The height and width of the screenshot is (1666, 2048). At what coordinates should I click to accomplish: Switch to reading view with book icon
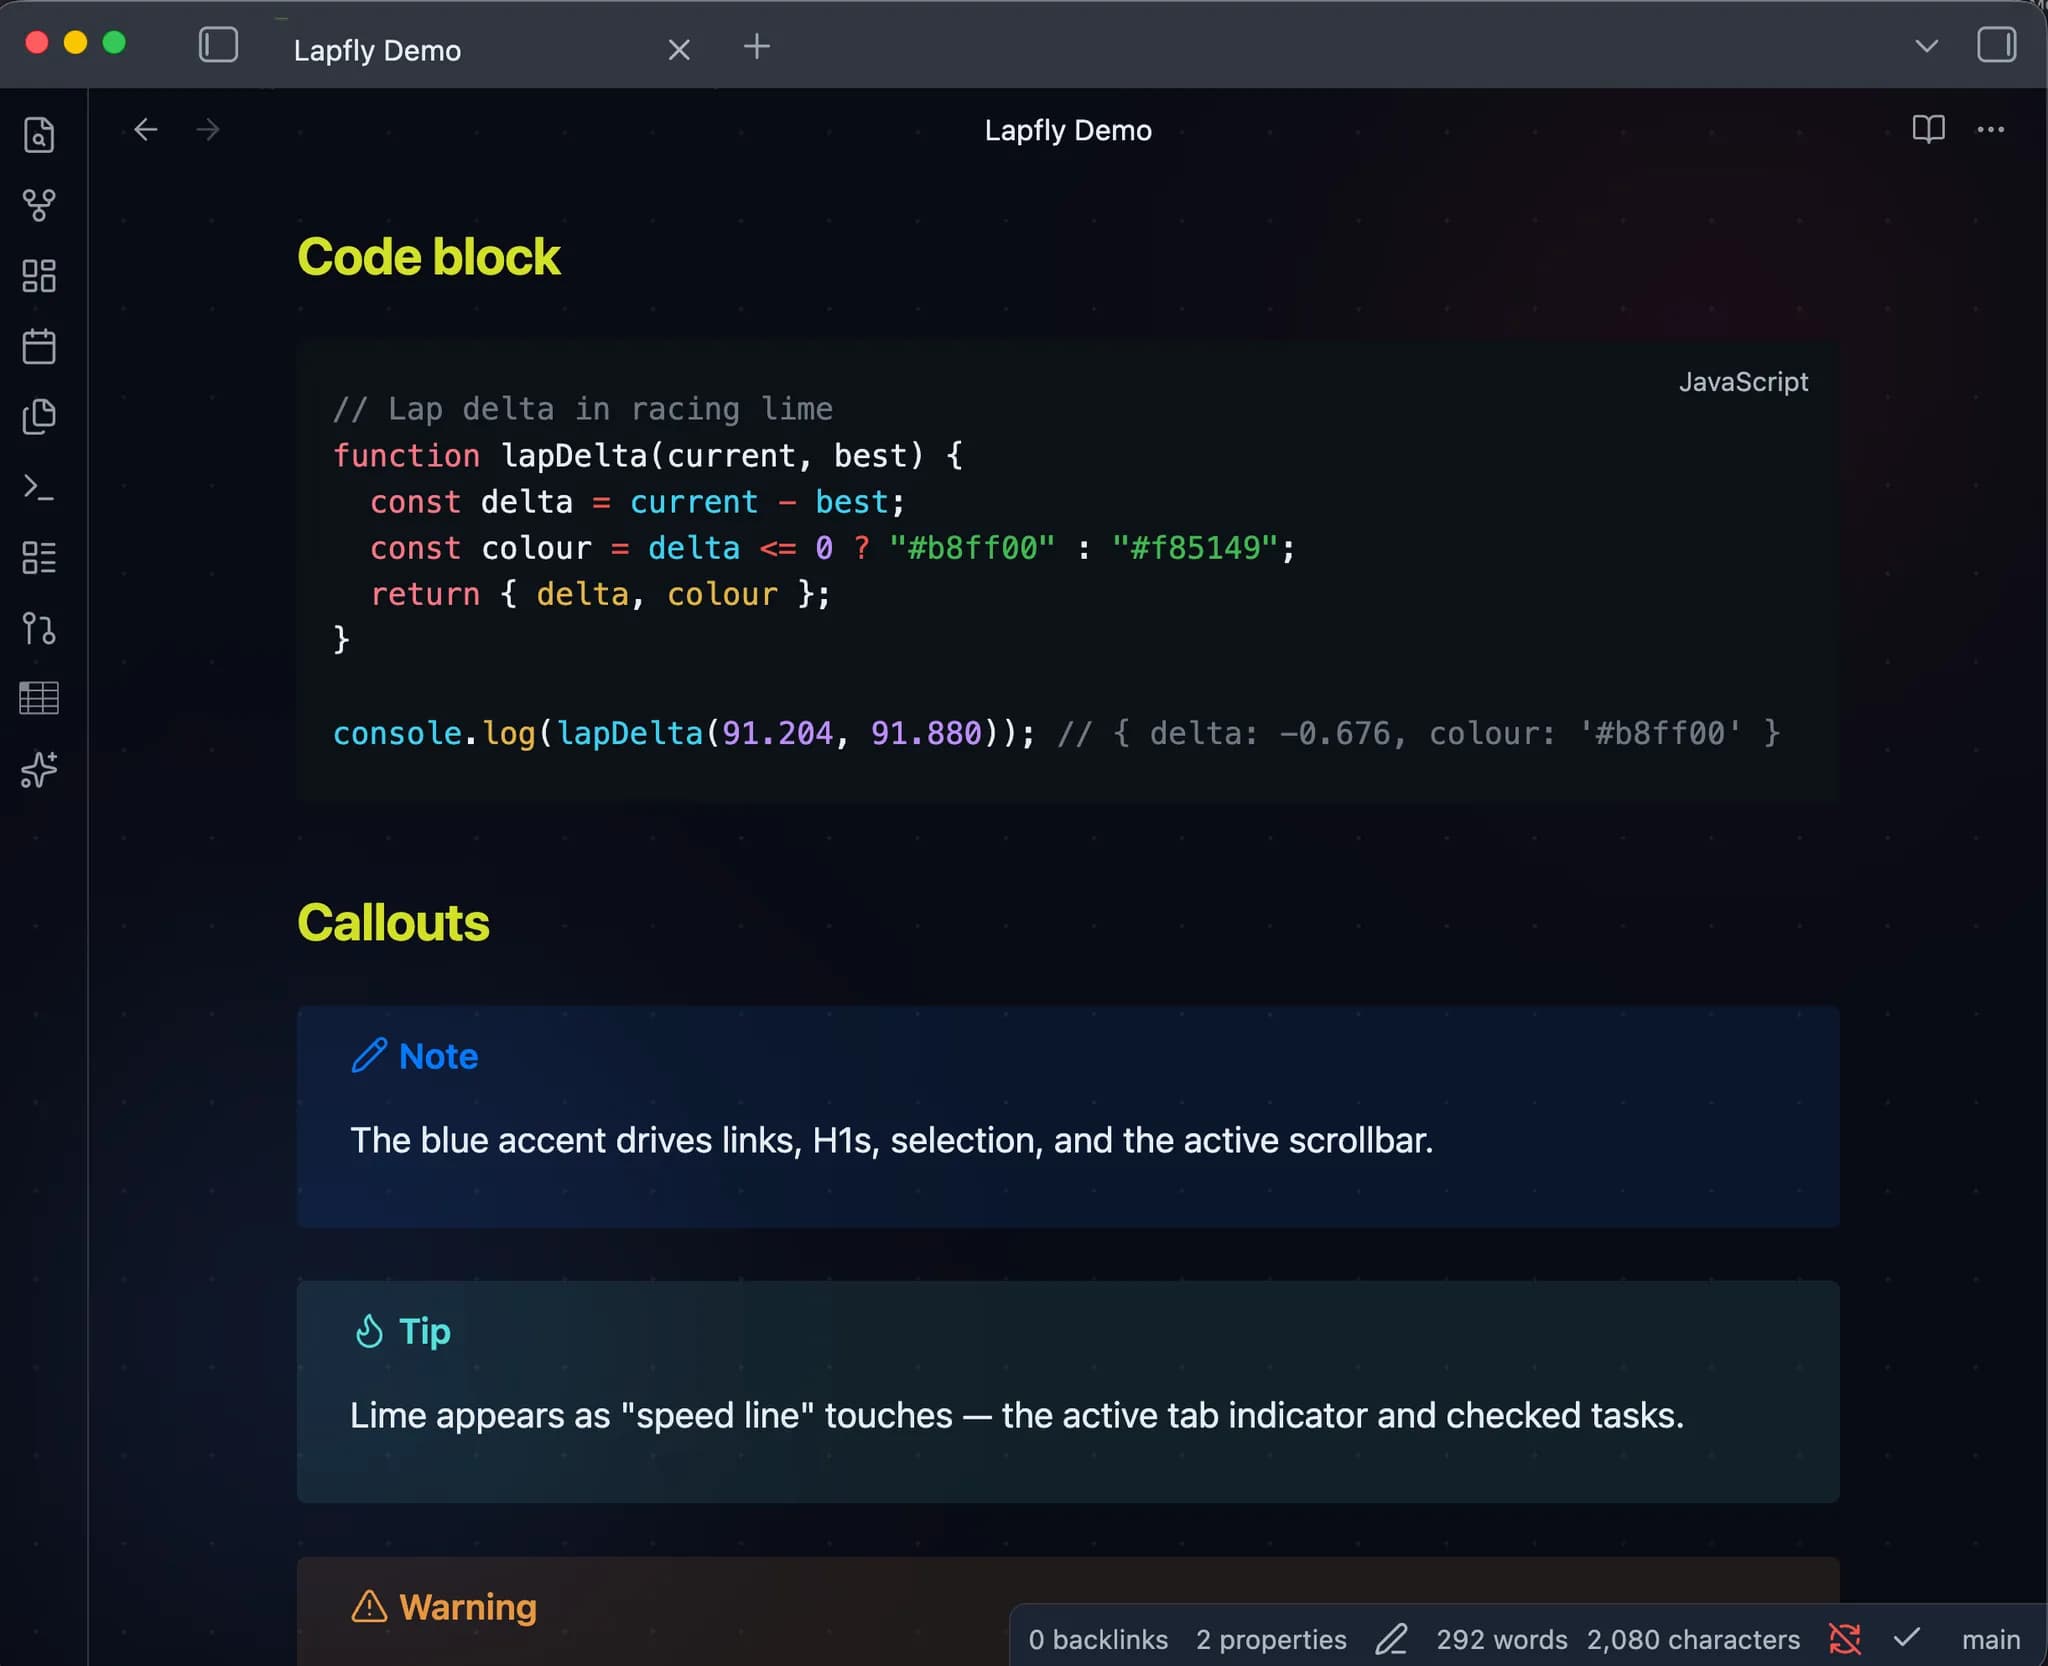coord(1928,129)
